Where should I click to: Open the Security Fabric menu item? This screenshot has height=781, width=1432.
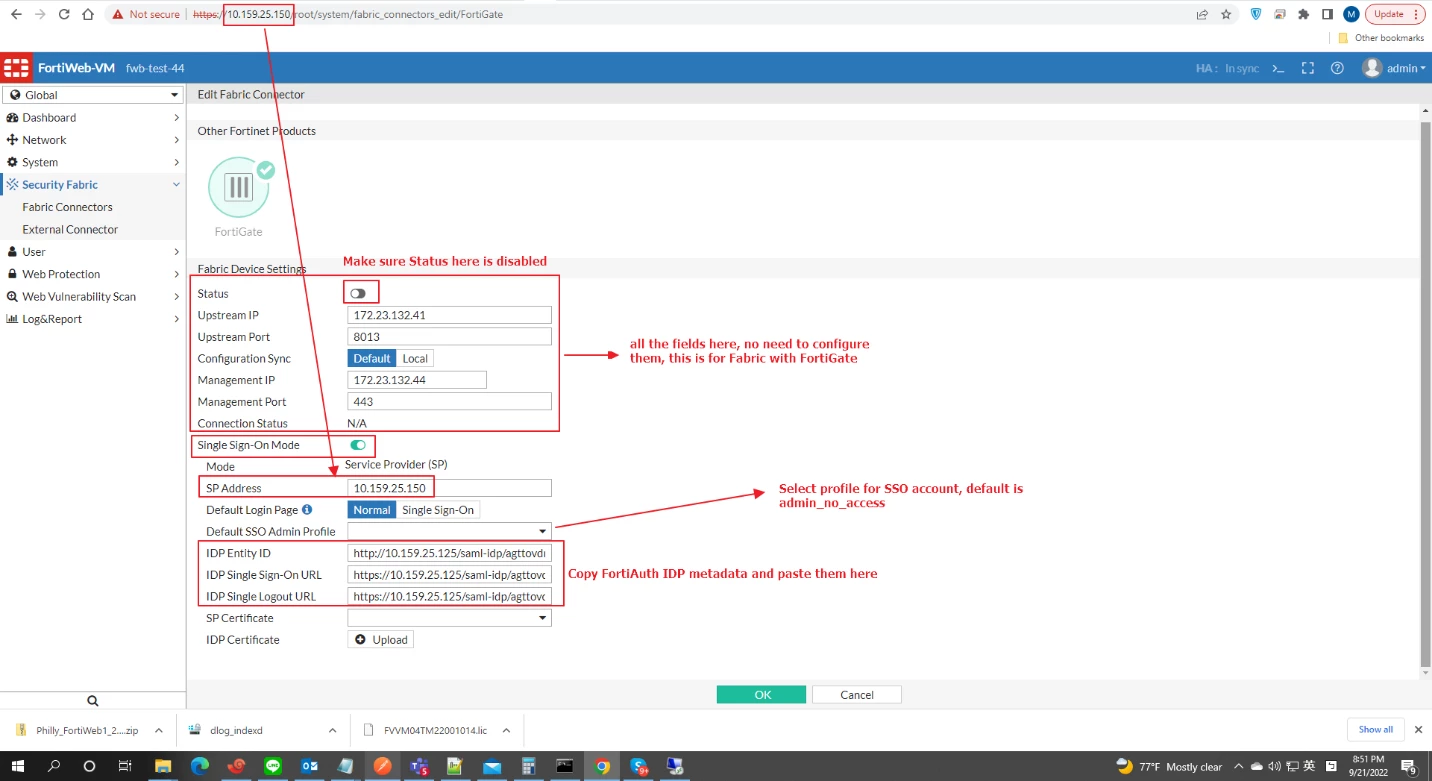click(93, 185)
